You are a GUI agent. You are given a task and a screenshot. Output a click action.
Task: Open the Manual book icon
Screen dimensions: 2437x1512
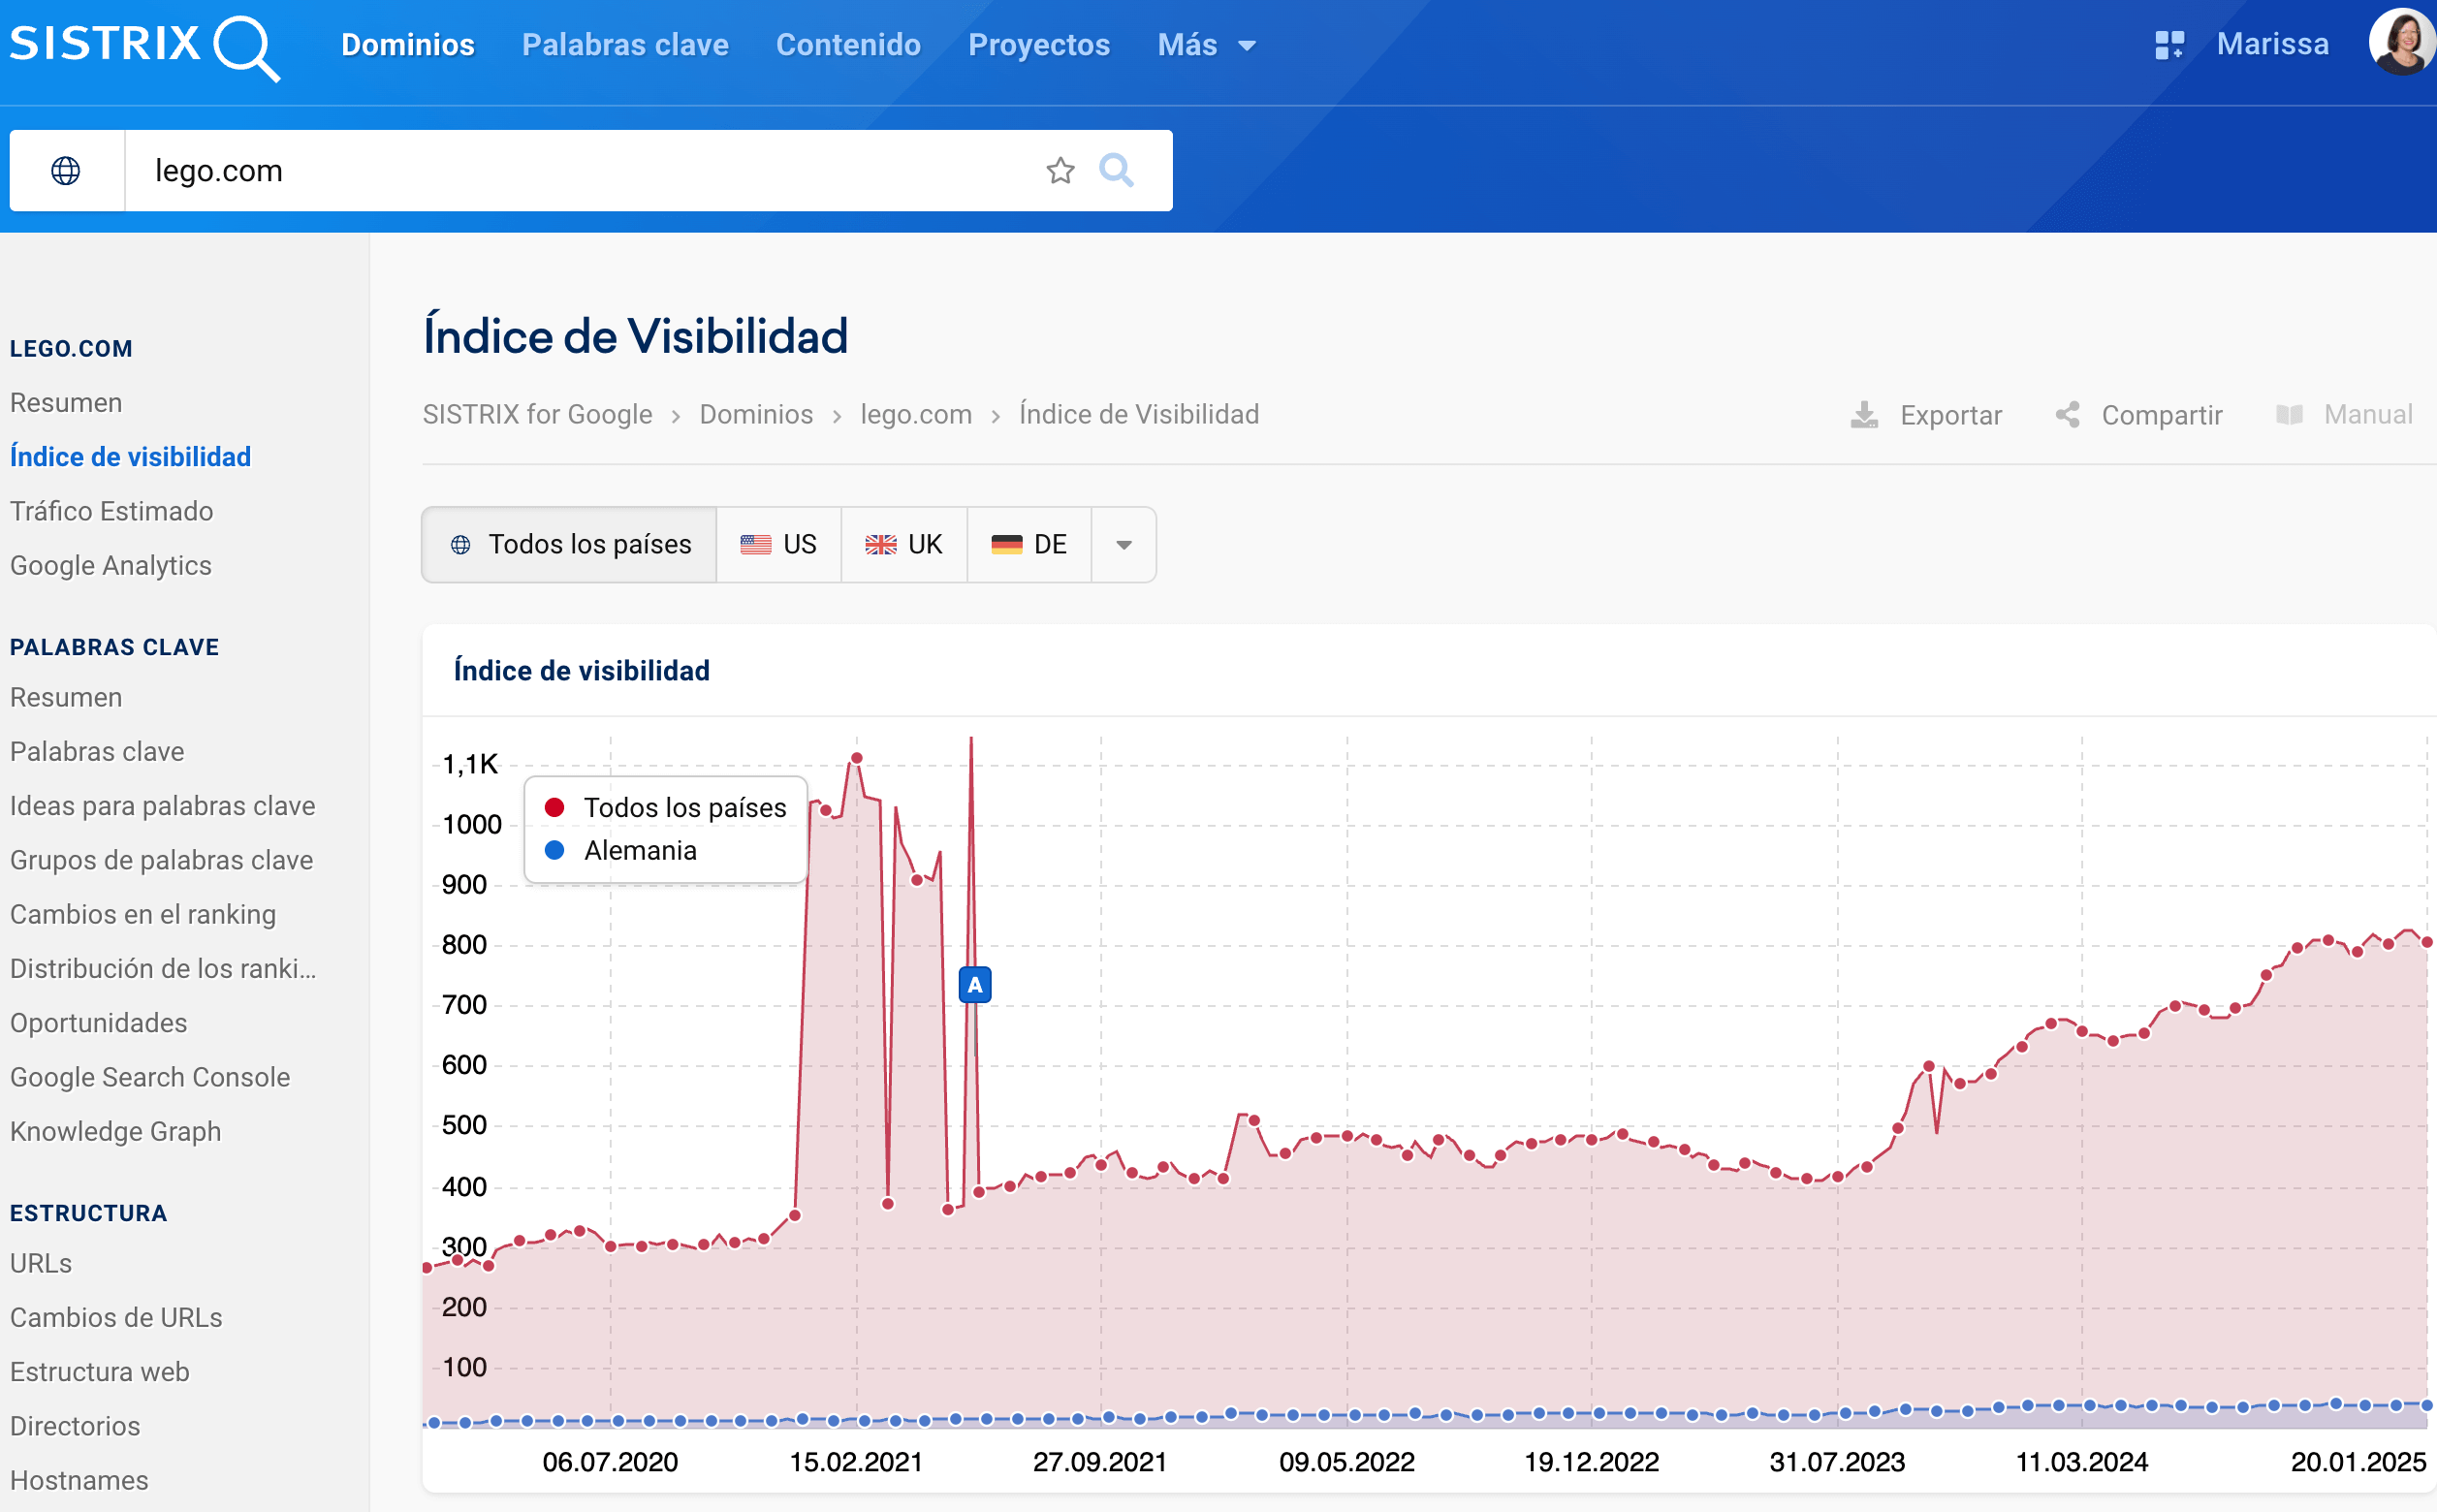pos(2289,415)
